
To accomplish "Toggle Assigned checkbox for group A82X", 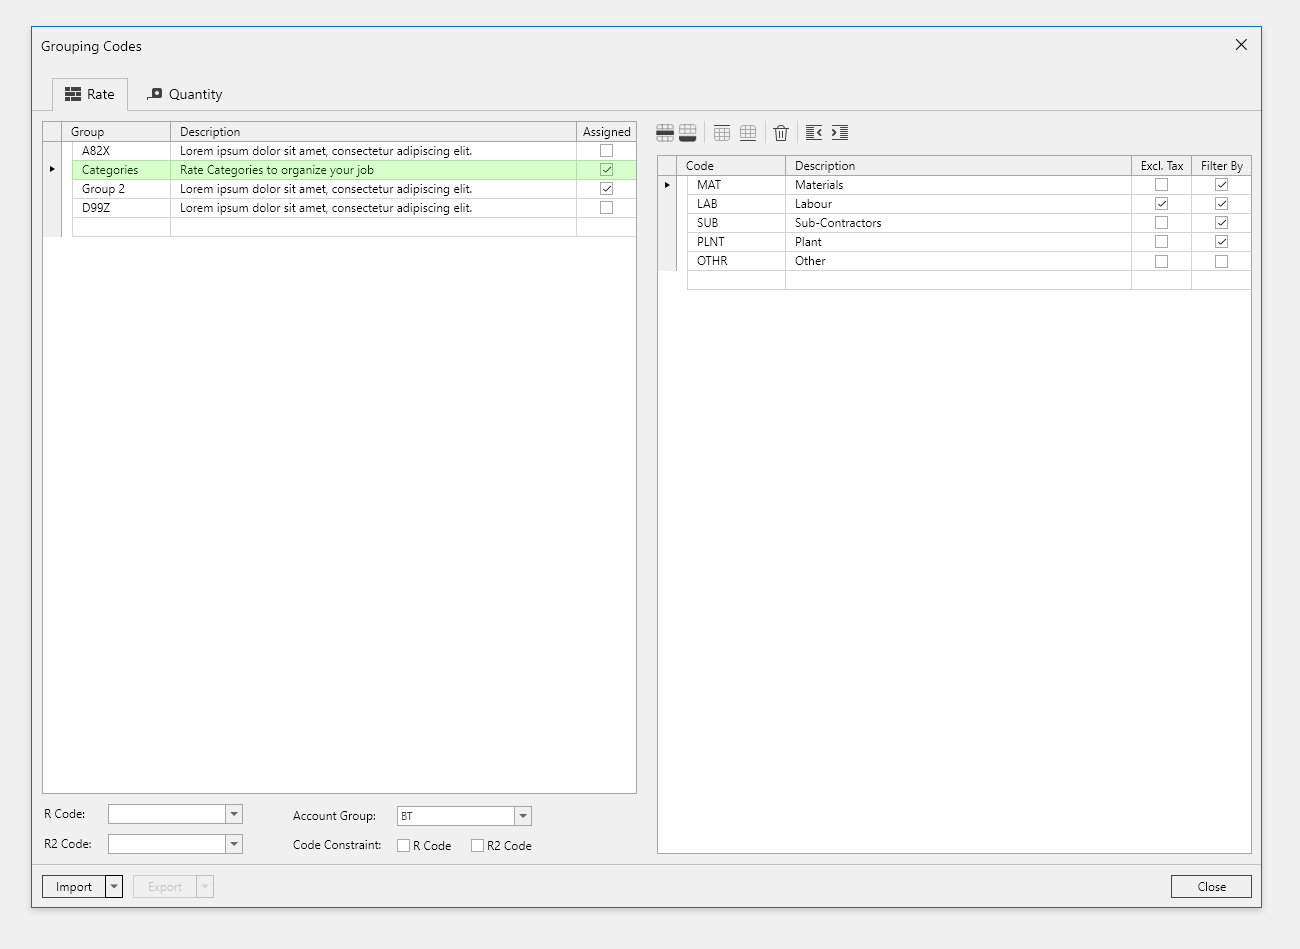I will (x=606, y=151).
